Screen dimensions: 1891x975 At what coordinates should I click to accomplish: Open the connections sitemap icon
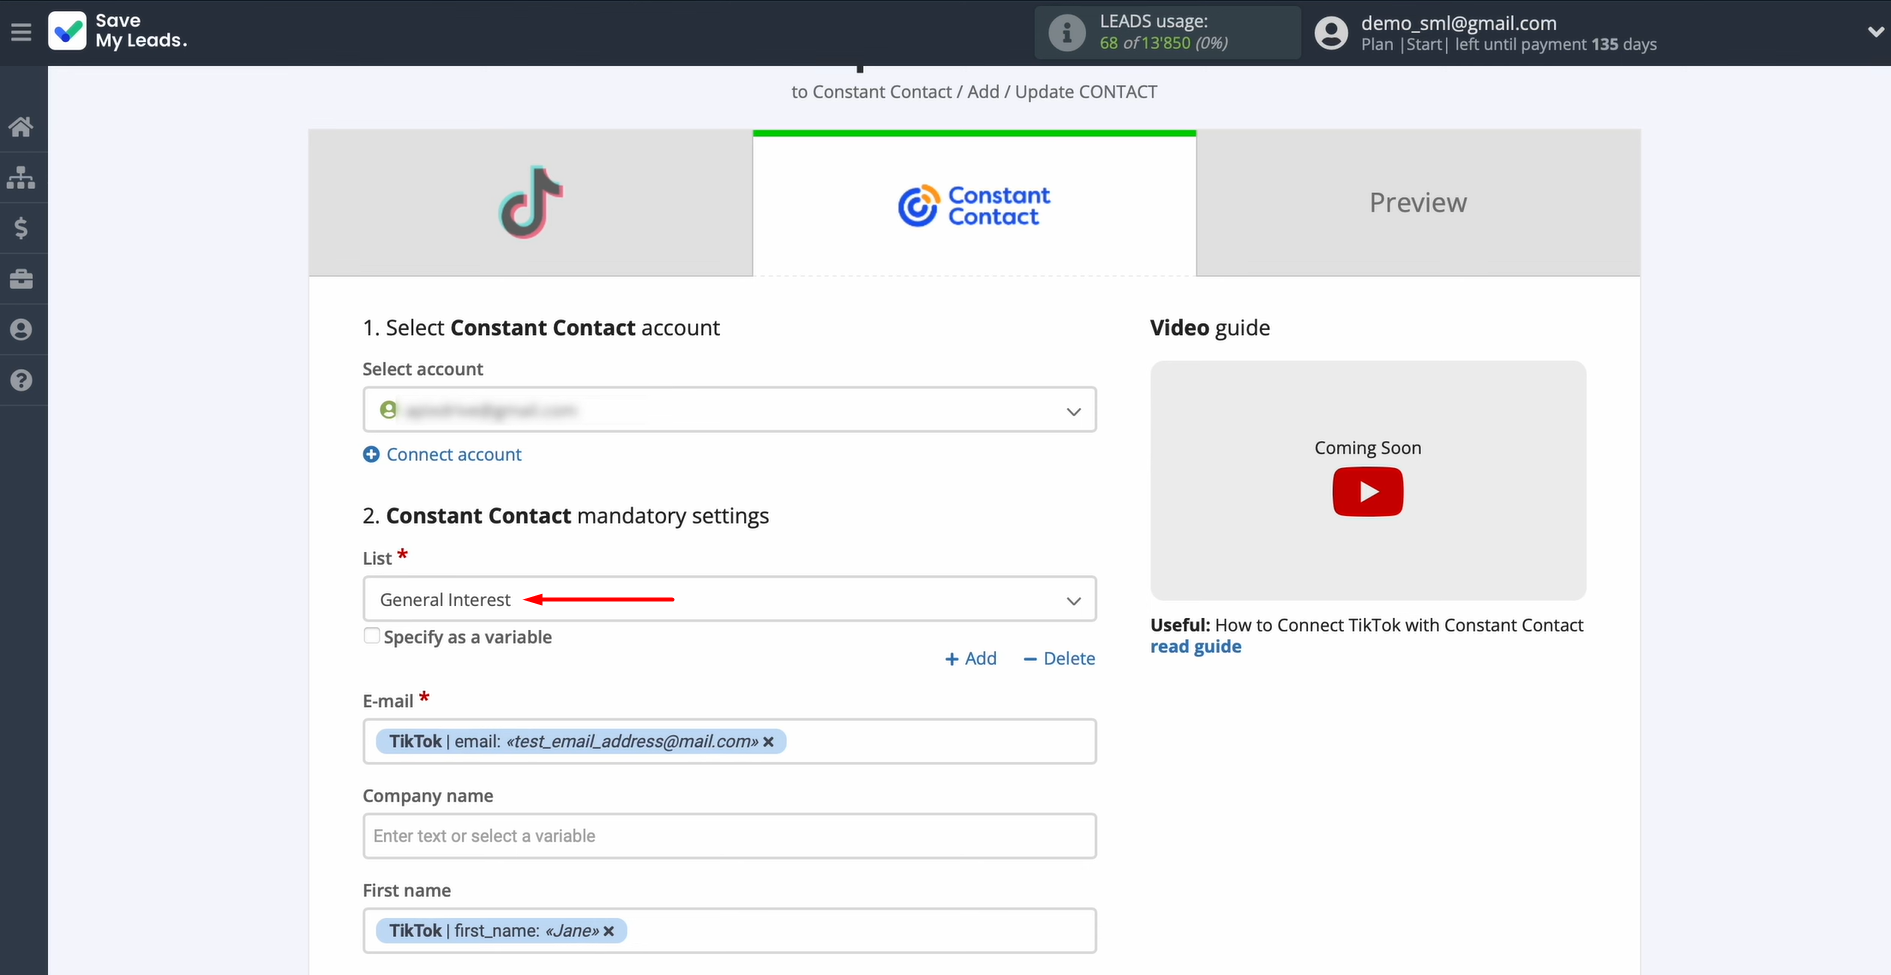click(21, 178)
